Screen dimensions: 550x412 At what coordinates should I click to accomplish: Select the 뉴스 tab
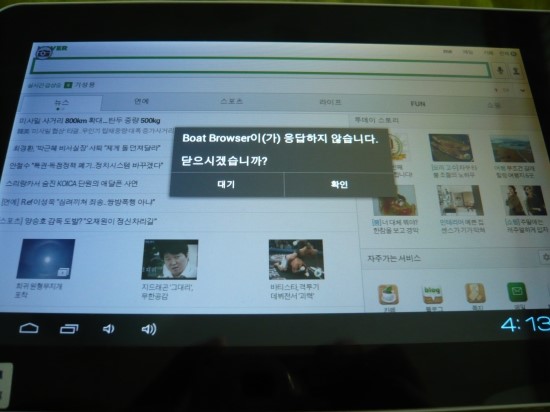tap(62, 103)
